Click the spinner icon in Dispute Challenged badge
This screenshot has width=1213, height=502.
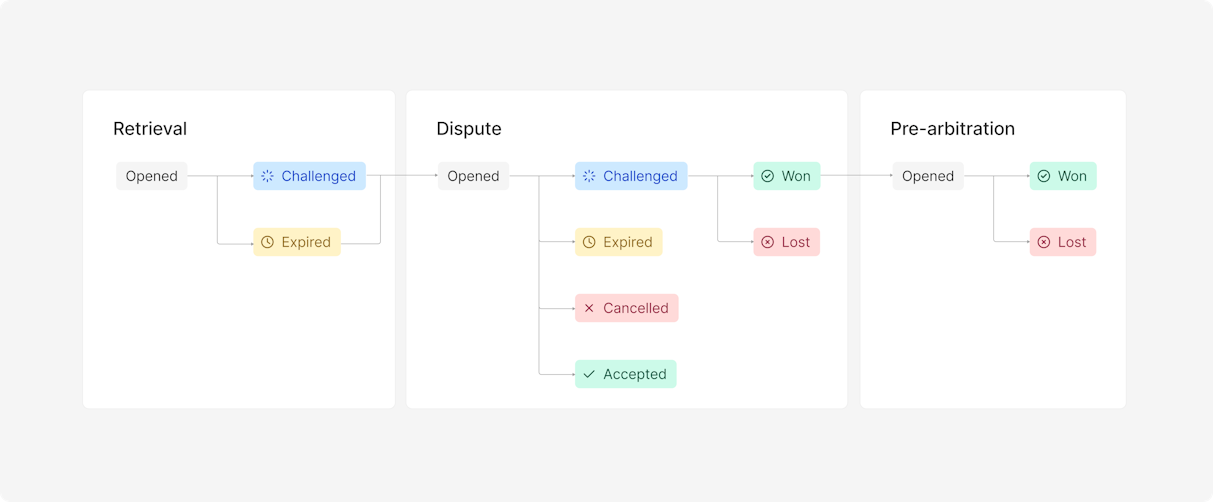pos(589,176)
